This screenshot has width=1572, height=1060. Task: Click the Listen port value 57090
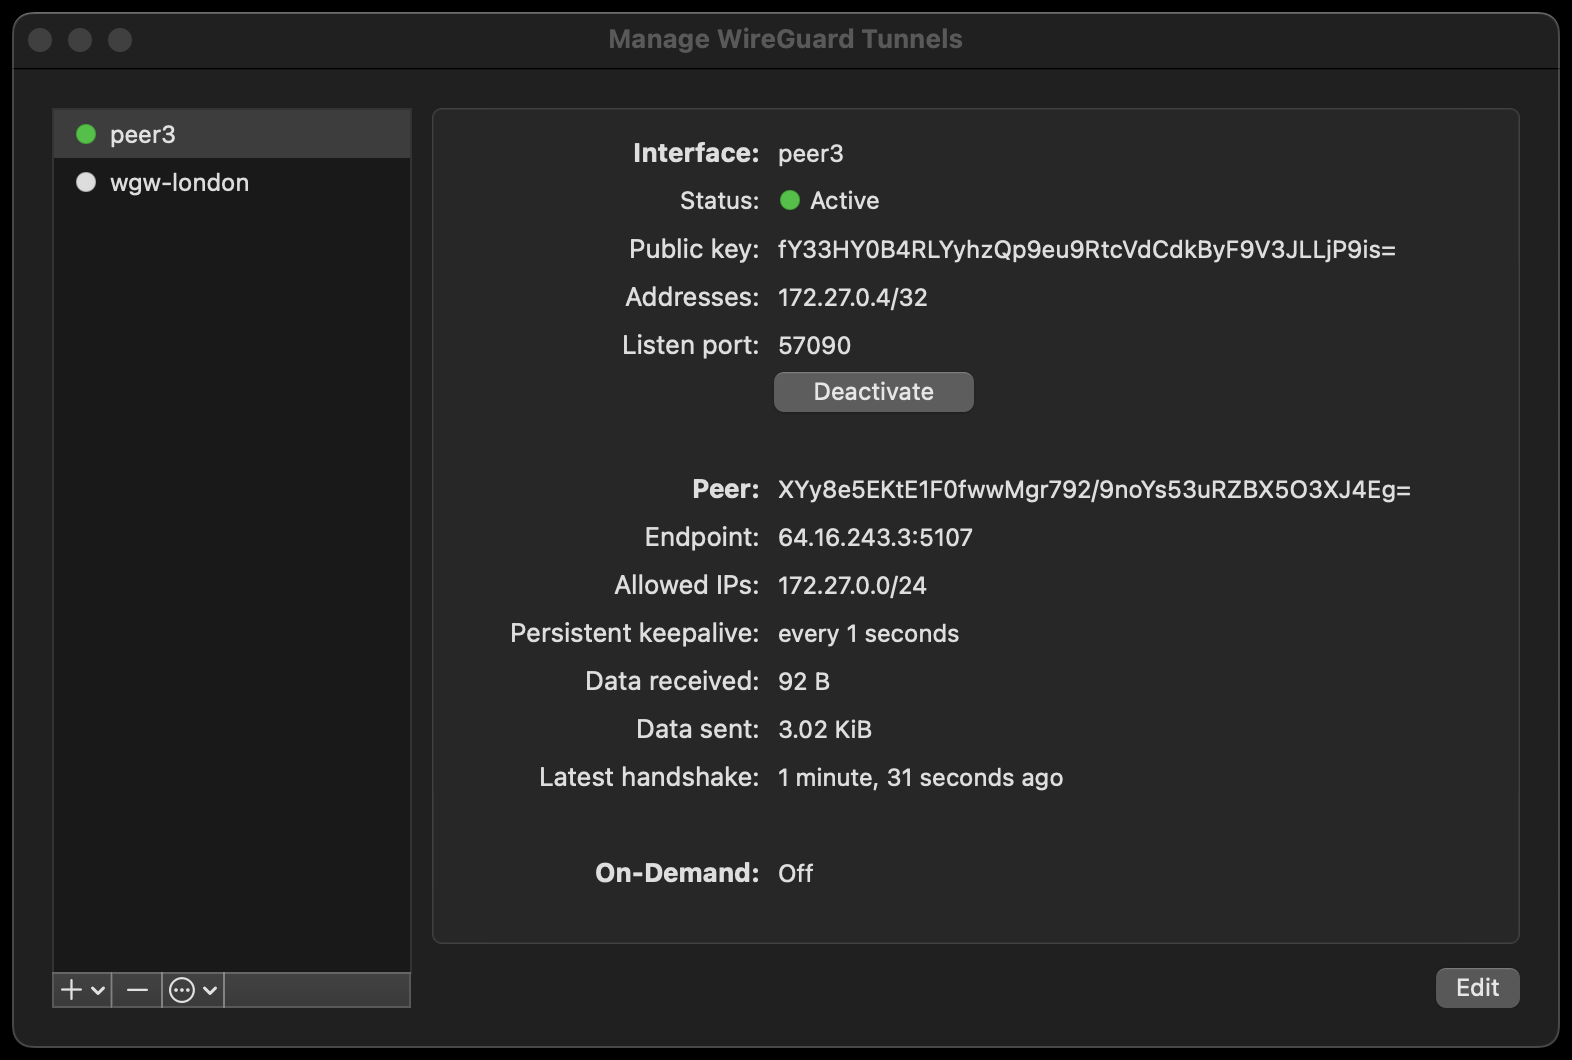coord(814,345)
